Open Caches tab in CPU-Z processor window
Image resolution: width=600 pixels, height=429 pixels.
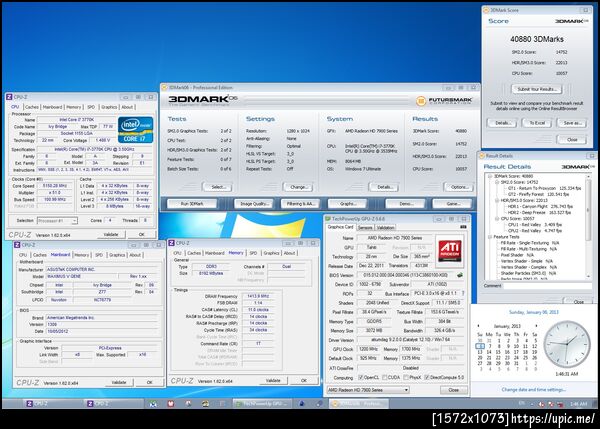pyautogui.click(x=31, y=107)
